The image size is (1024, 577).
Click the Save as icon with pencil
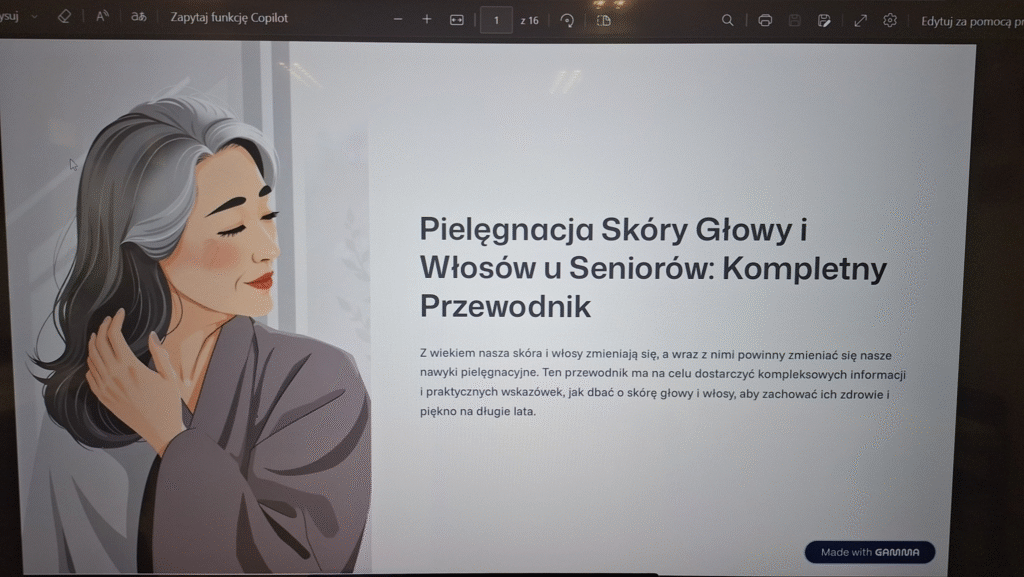[x=824, y=20]
